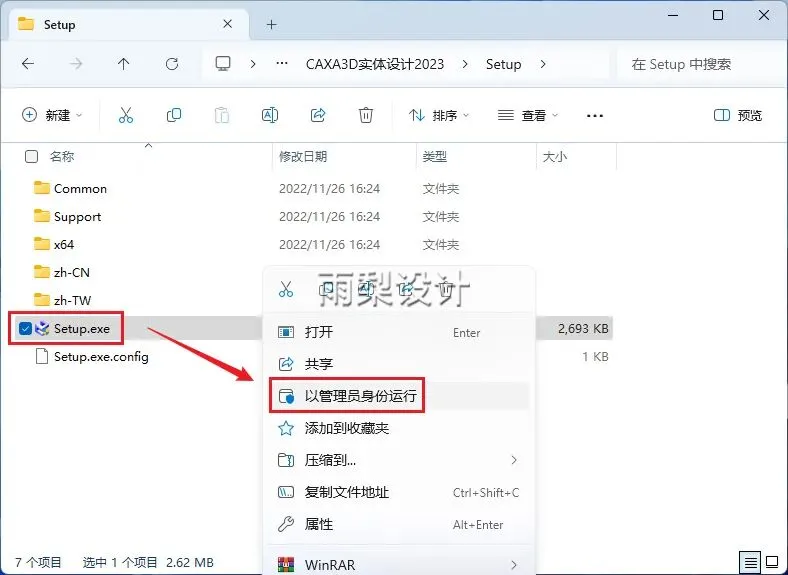This screenshot has height=575, width=788.
Task: Toggle the 预览 preview pane
Action: (738, 115)
